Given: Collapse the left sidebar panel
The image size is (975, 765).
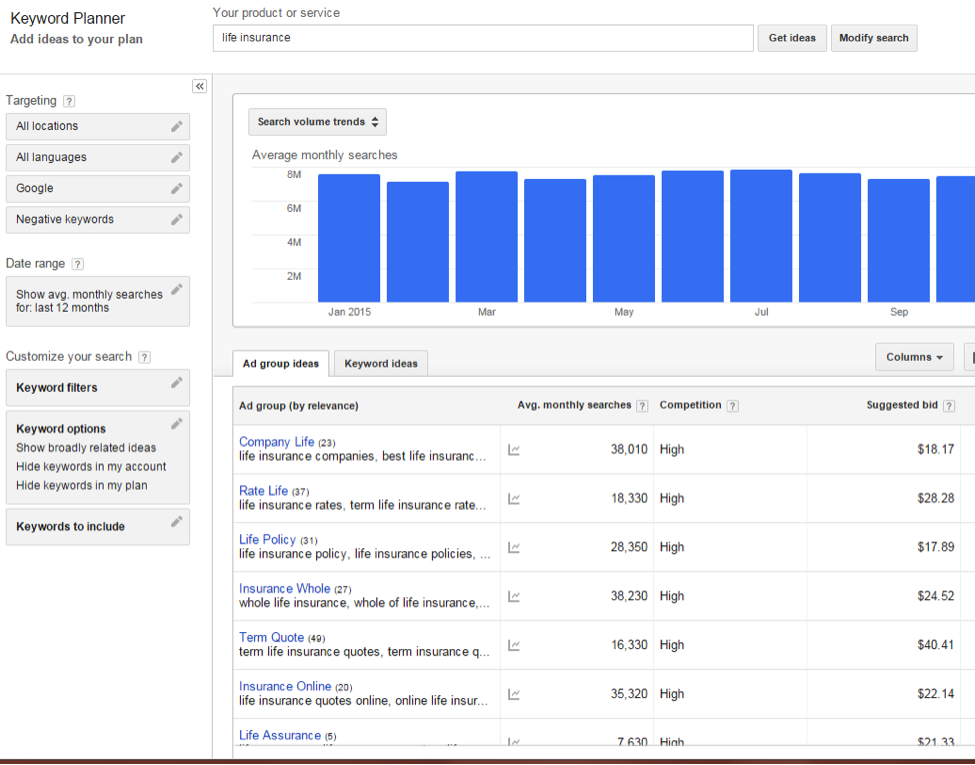Looking at the screenshot, I should point(200,87).
